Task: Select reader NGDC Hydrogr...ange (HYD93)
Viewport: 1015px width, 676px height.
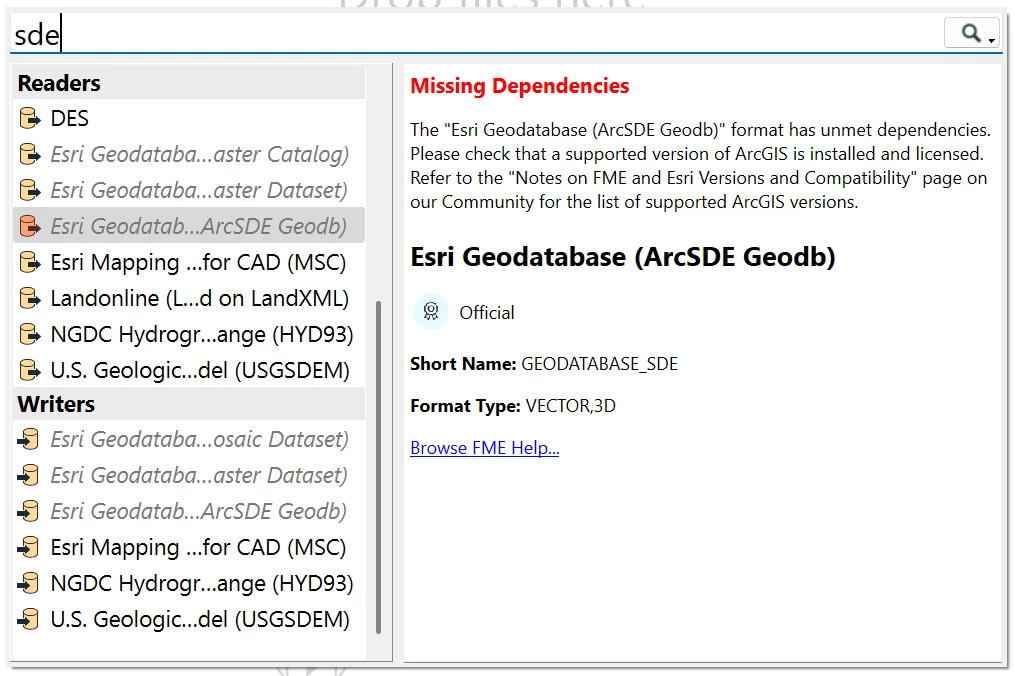Action: click(189, 334)
